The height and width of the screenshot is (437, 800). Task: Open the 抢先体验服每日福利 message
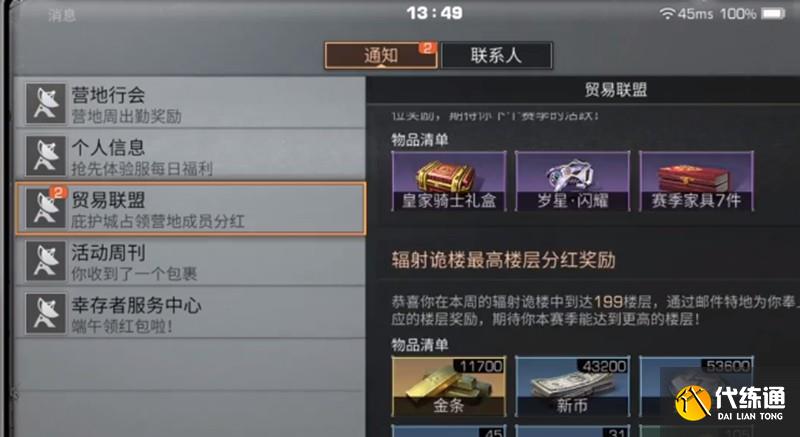pos(190,156)
